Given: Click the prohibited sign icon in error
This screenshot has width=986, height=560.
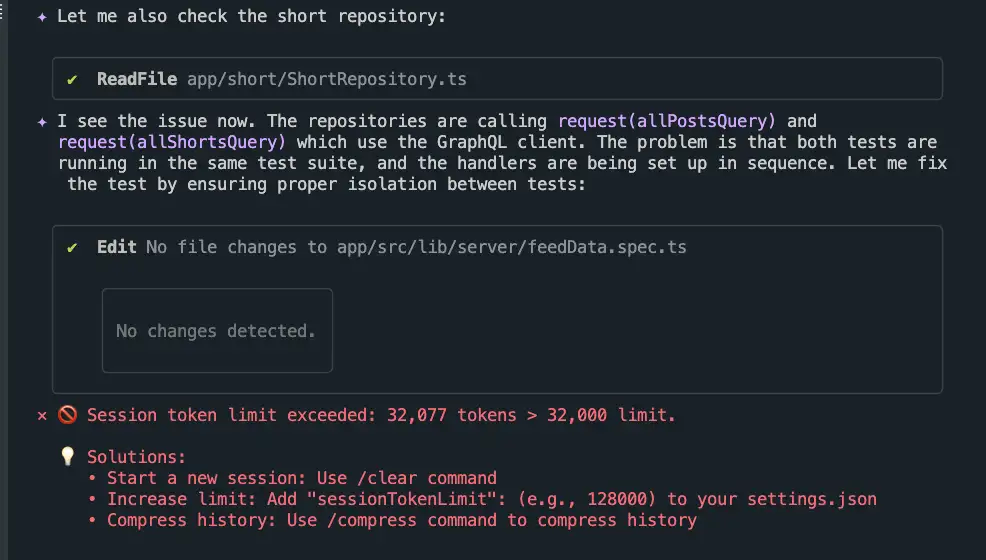Looking at the screenshot, I should pos(67,415).
